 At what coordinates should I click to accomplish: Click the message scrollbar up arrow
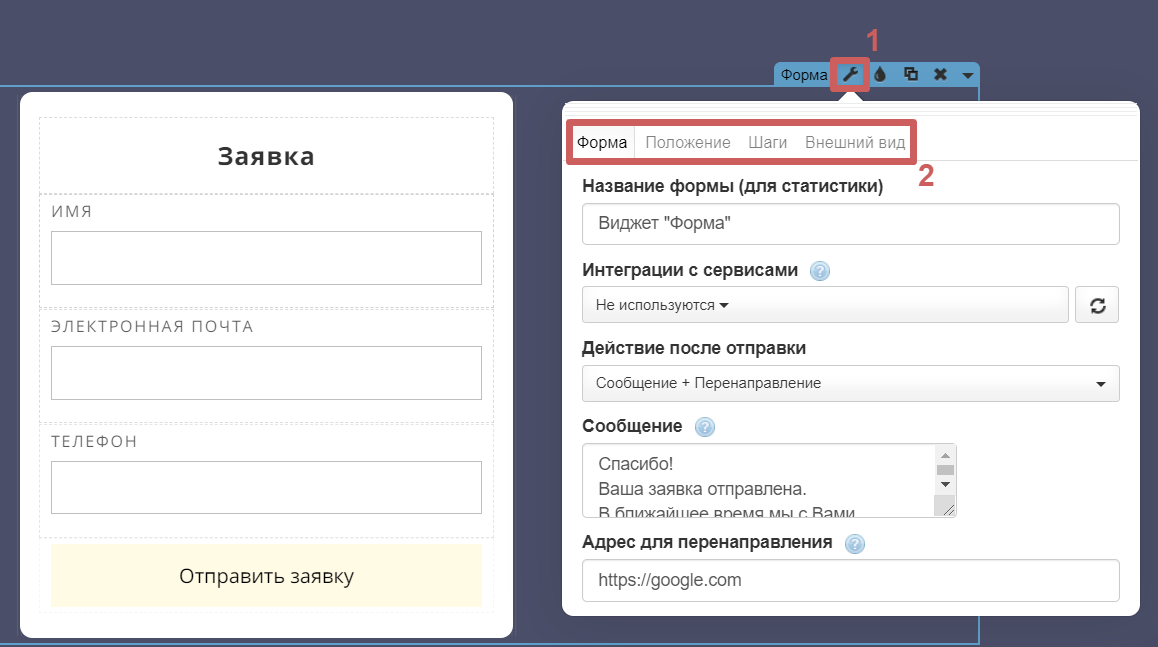coord(945,456)
